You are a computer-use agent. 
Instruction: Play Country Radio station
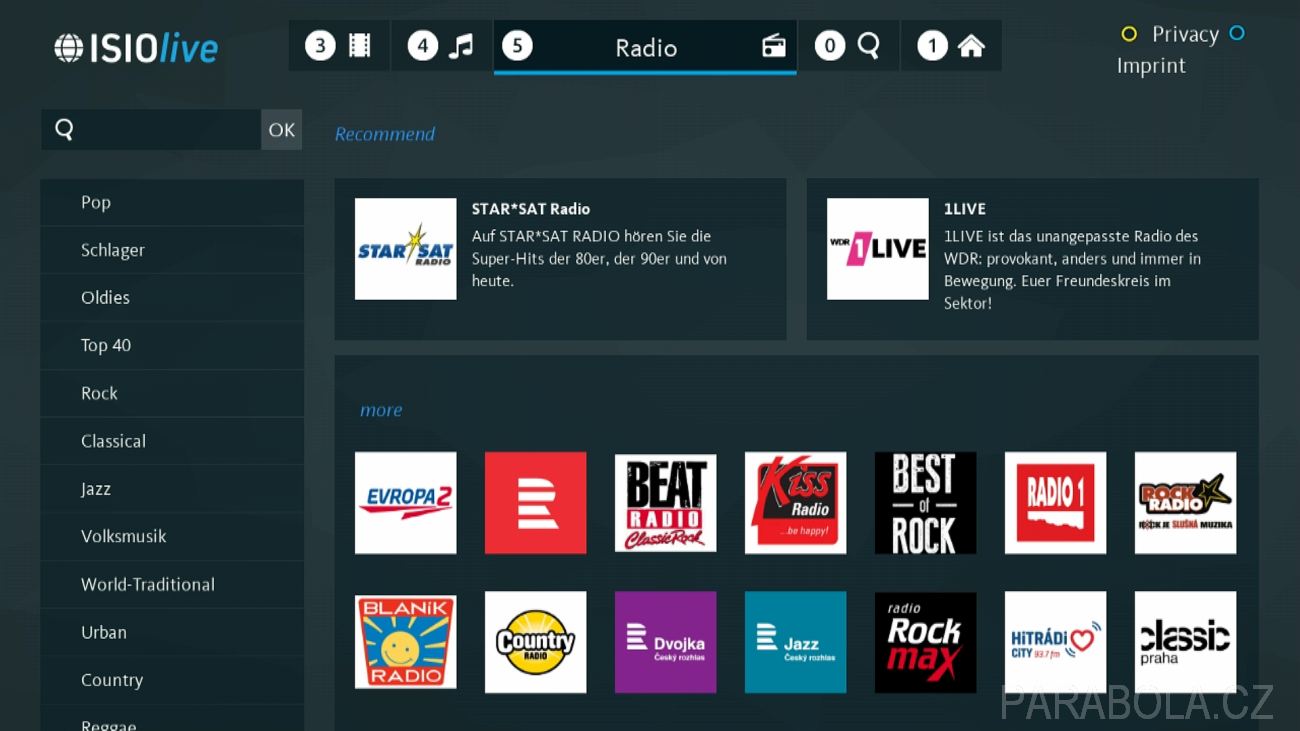tap(535, 642)
